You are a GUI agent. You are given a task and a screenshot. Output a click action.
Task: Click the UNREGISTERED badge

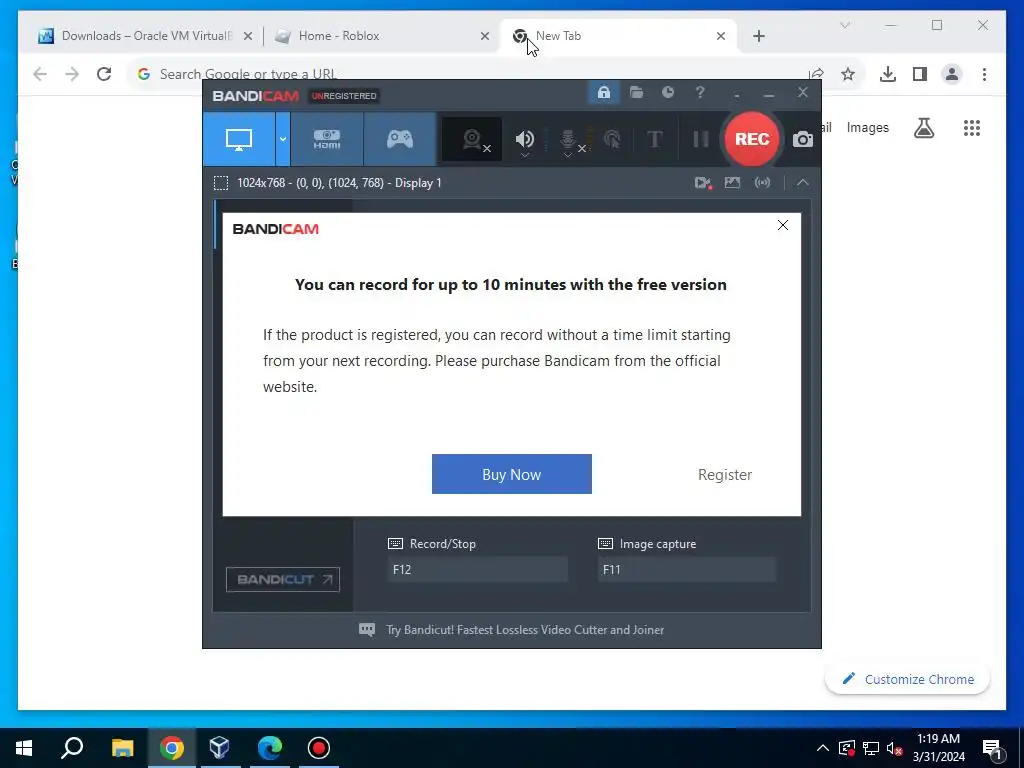click(344, 96)
